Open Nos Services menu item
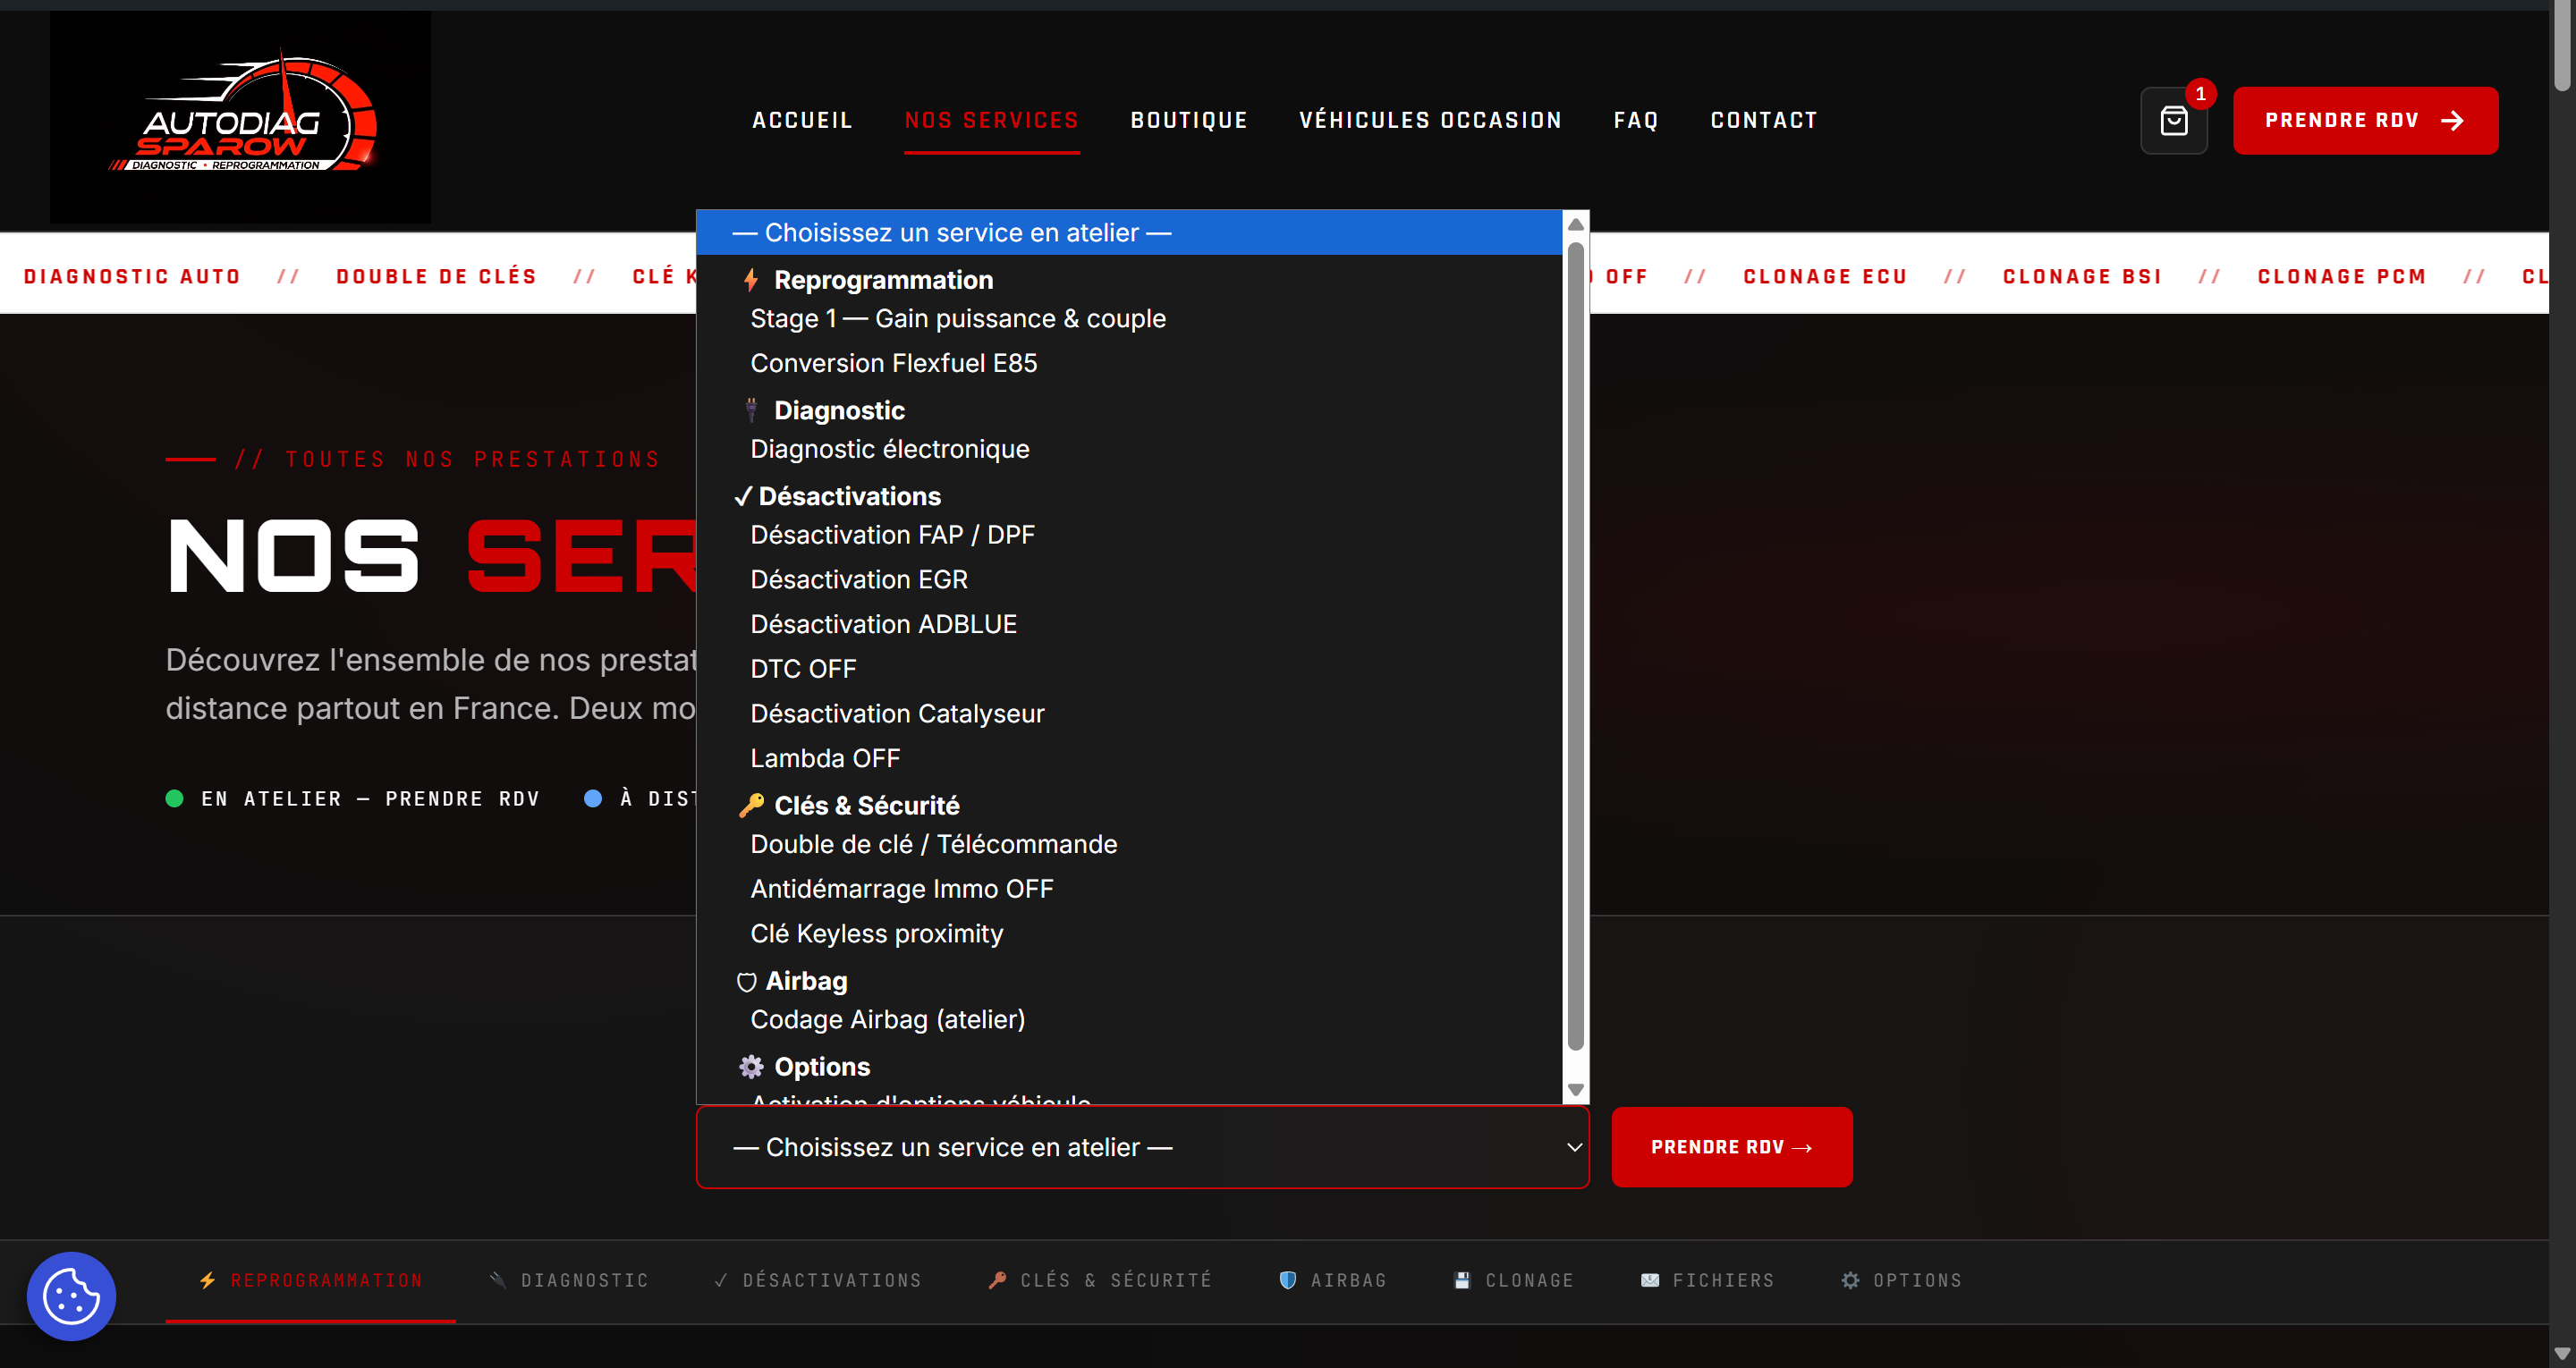This screenshot has height=1368, width=2576. click(991, 121)
